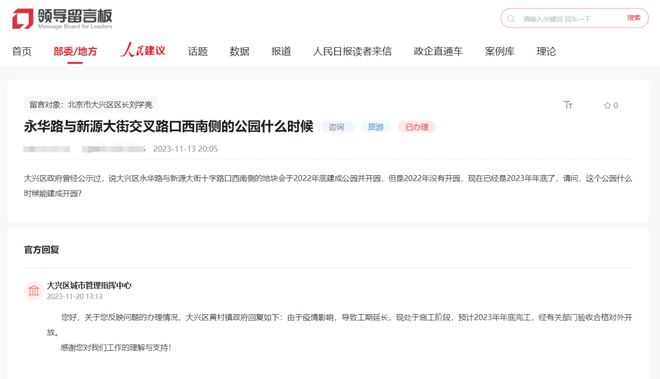Screen dimensions: 660x379
Task: Click the red 搜索 search button
Action: point(633,18)
